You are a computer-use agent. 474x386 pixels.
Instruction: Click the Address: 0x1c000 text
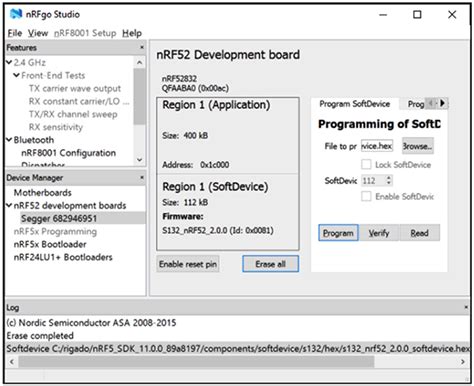click(x=196, y=165)
